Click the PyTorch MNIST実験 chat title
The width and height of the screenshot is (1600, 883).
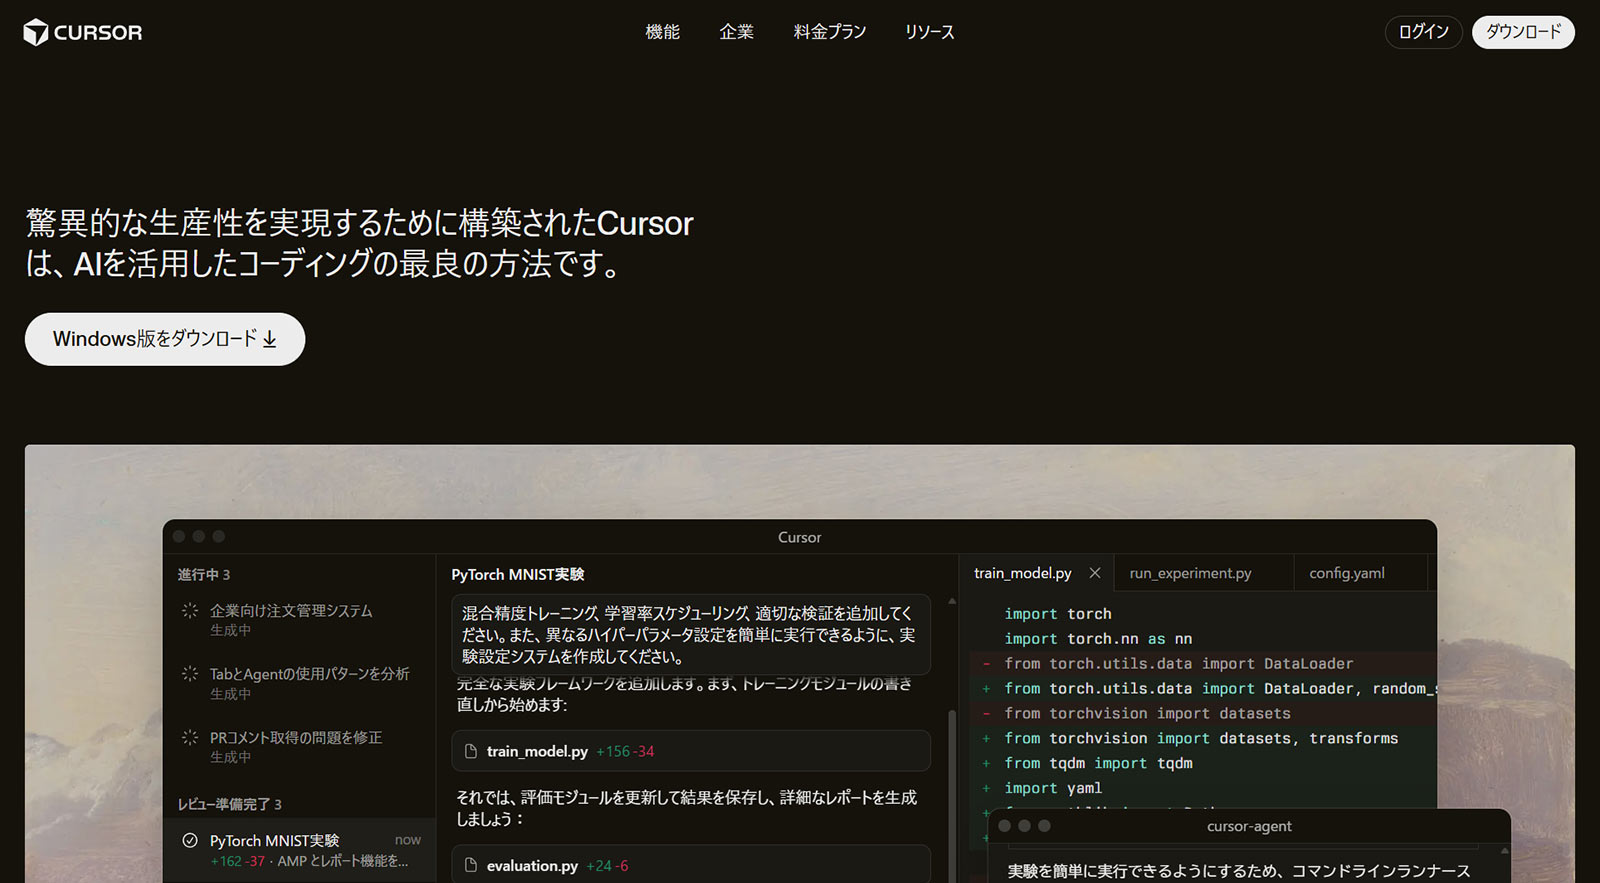pyautogui.click(x=518, y=574)
